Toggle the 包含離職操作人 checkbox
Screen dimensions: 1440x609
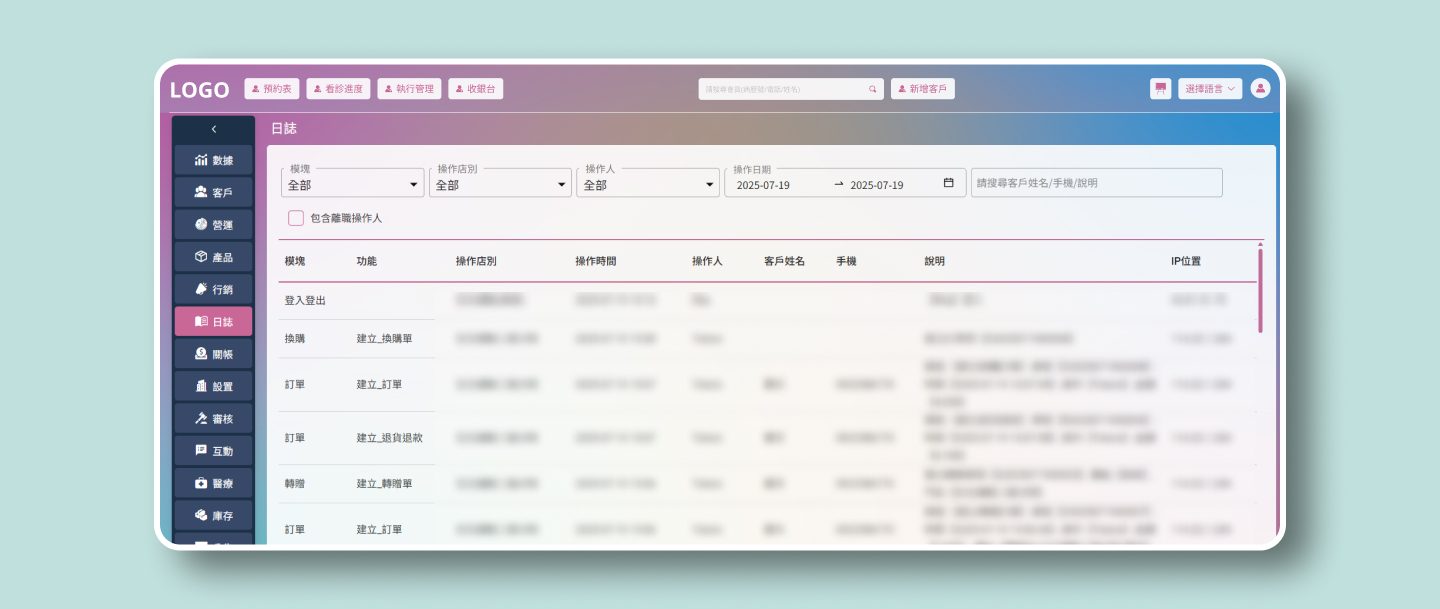[x=296, y=218]
